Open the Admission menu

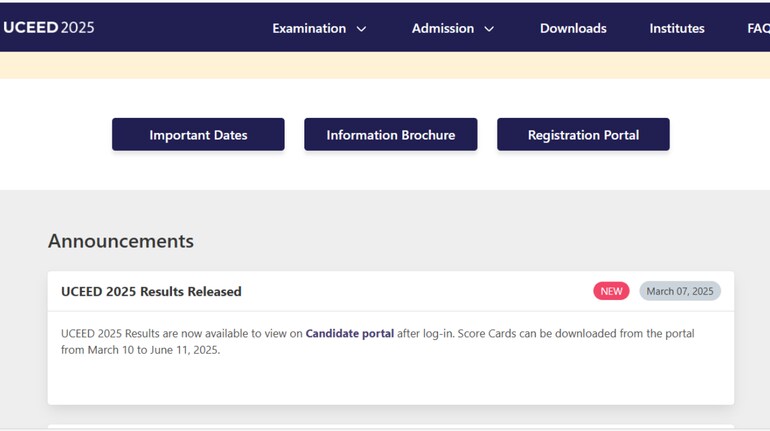coord(442,28)
